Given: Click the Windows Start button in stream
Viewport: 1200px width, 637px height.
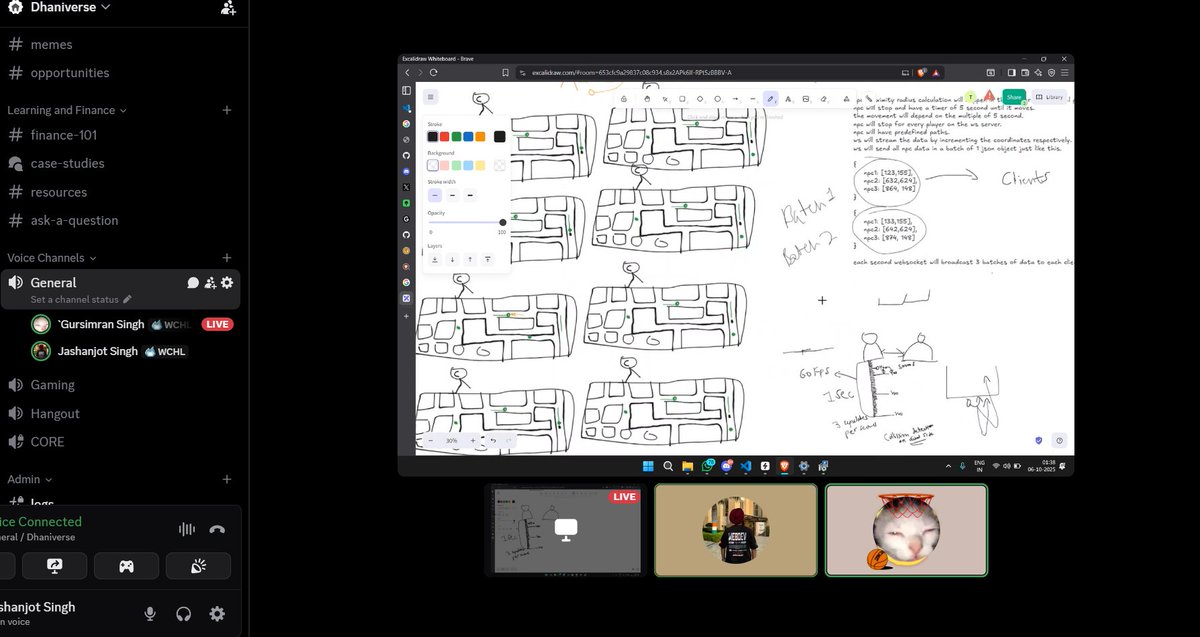Looking at the screenshot, I should point(646,466).
